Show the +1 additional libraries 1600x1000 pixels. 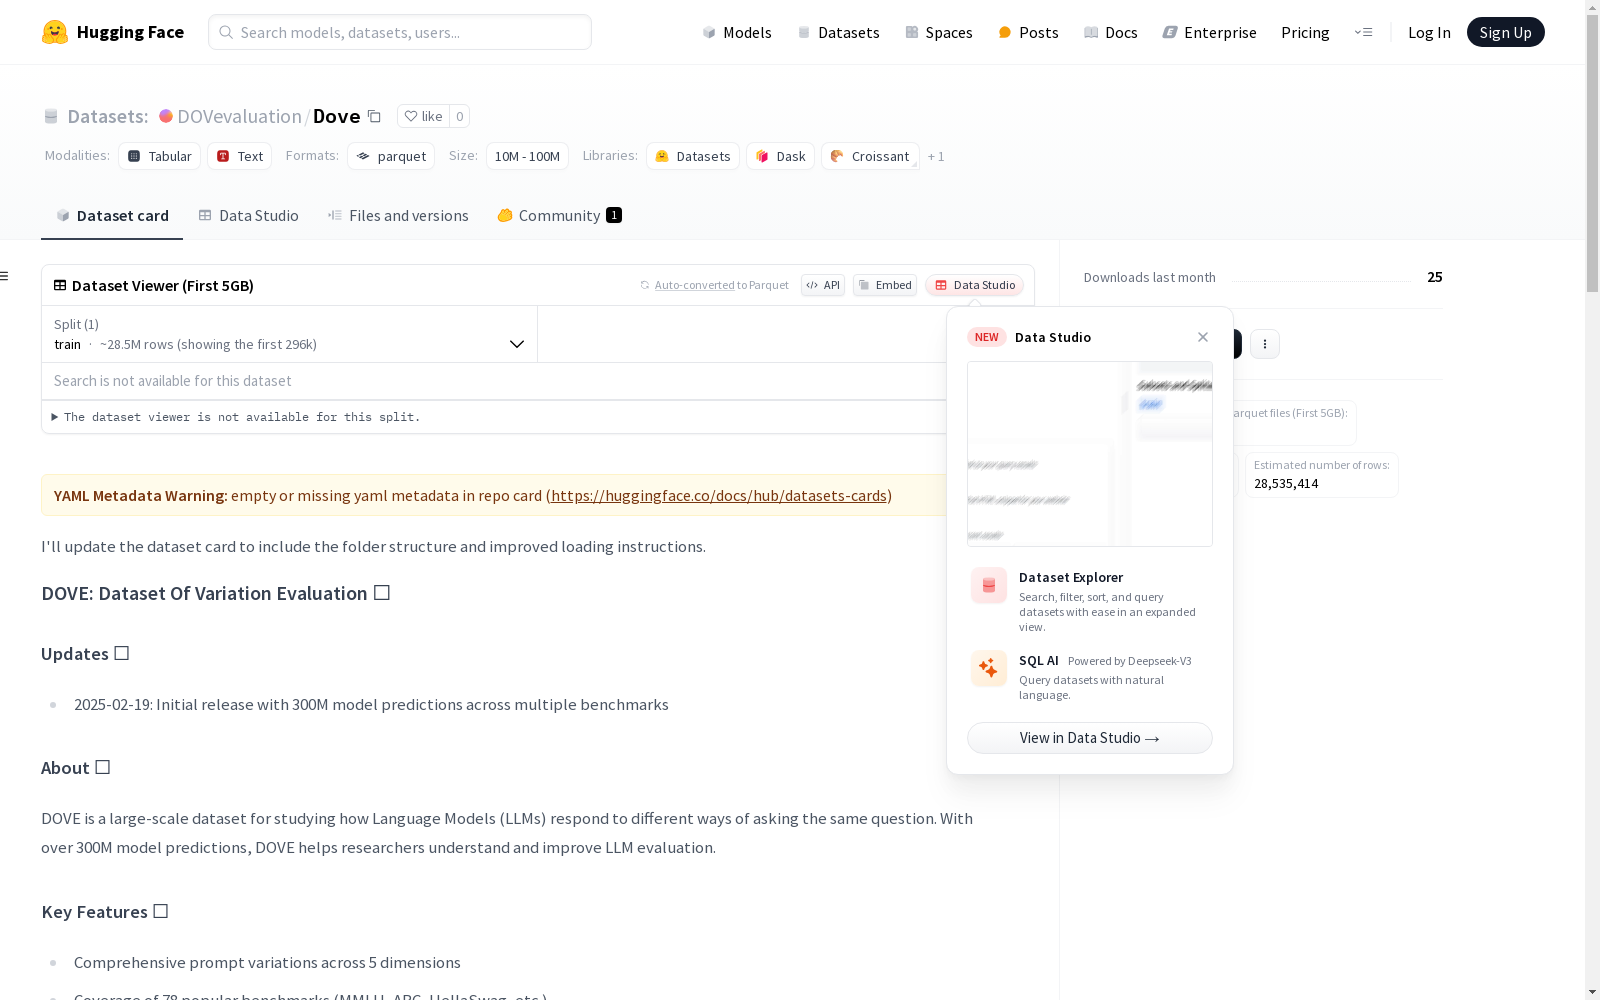[x=936, y=156]
